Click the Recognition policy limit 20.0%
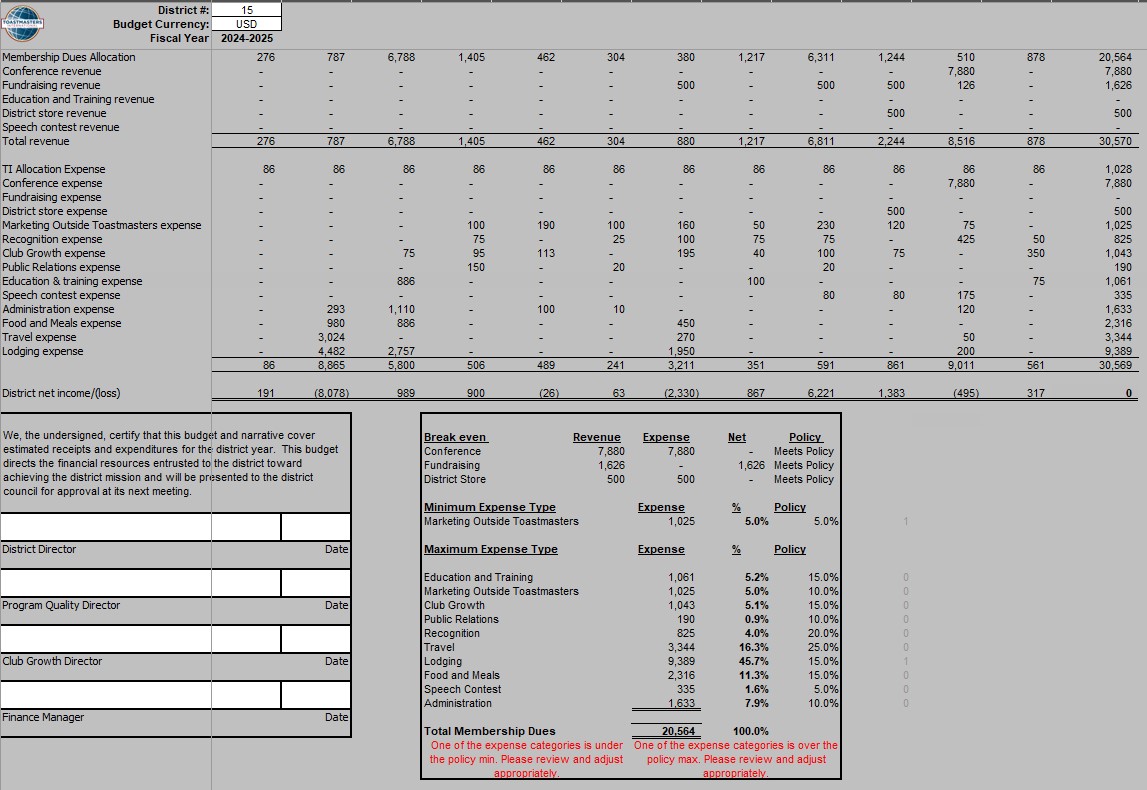The height and width of the screenshot is (790, 1147). pos(823,633)
